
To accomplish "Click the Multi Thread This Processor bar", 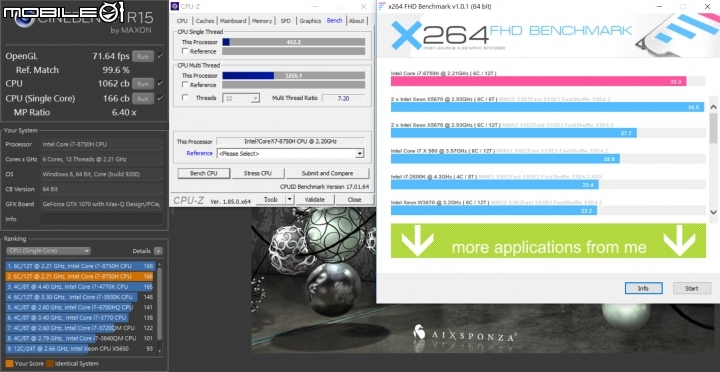I will click(294, 76).
